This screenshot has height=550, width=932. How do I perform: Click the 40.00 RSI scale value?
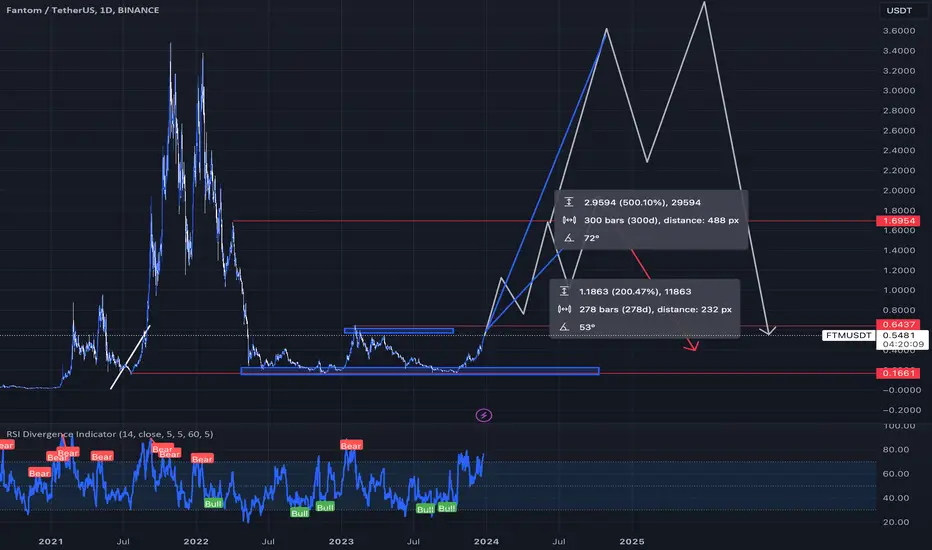click(x=896, y=498)
